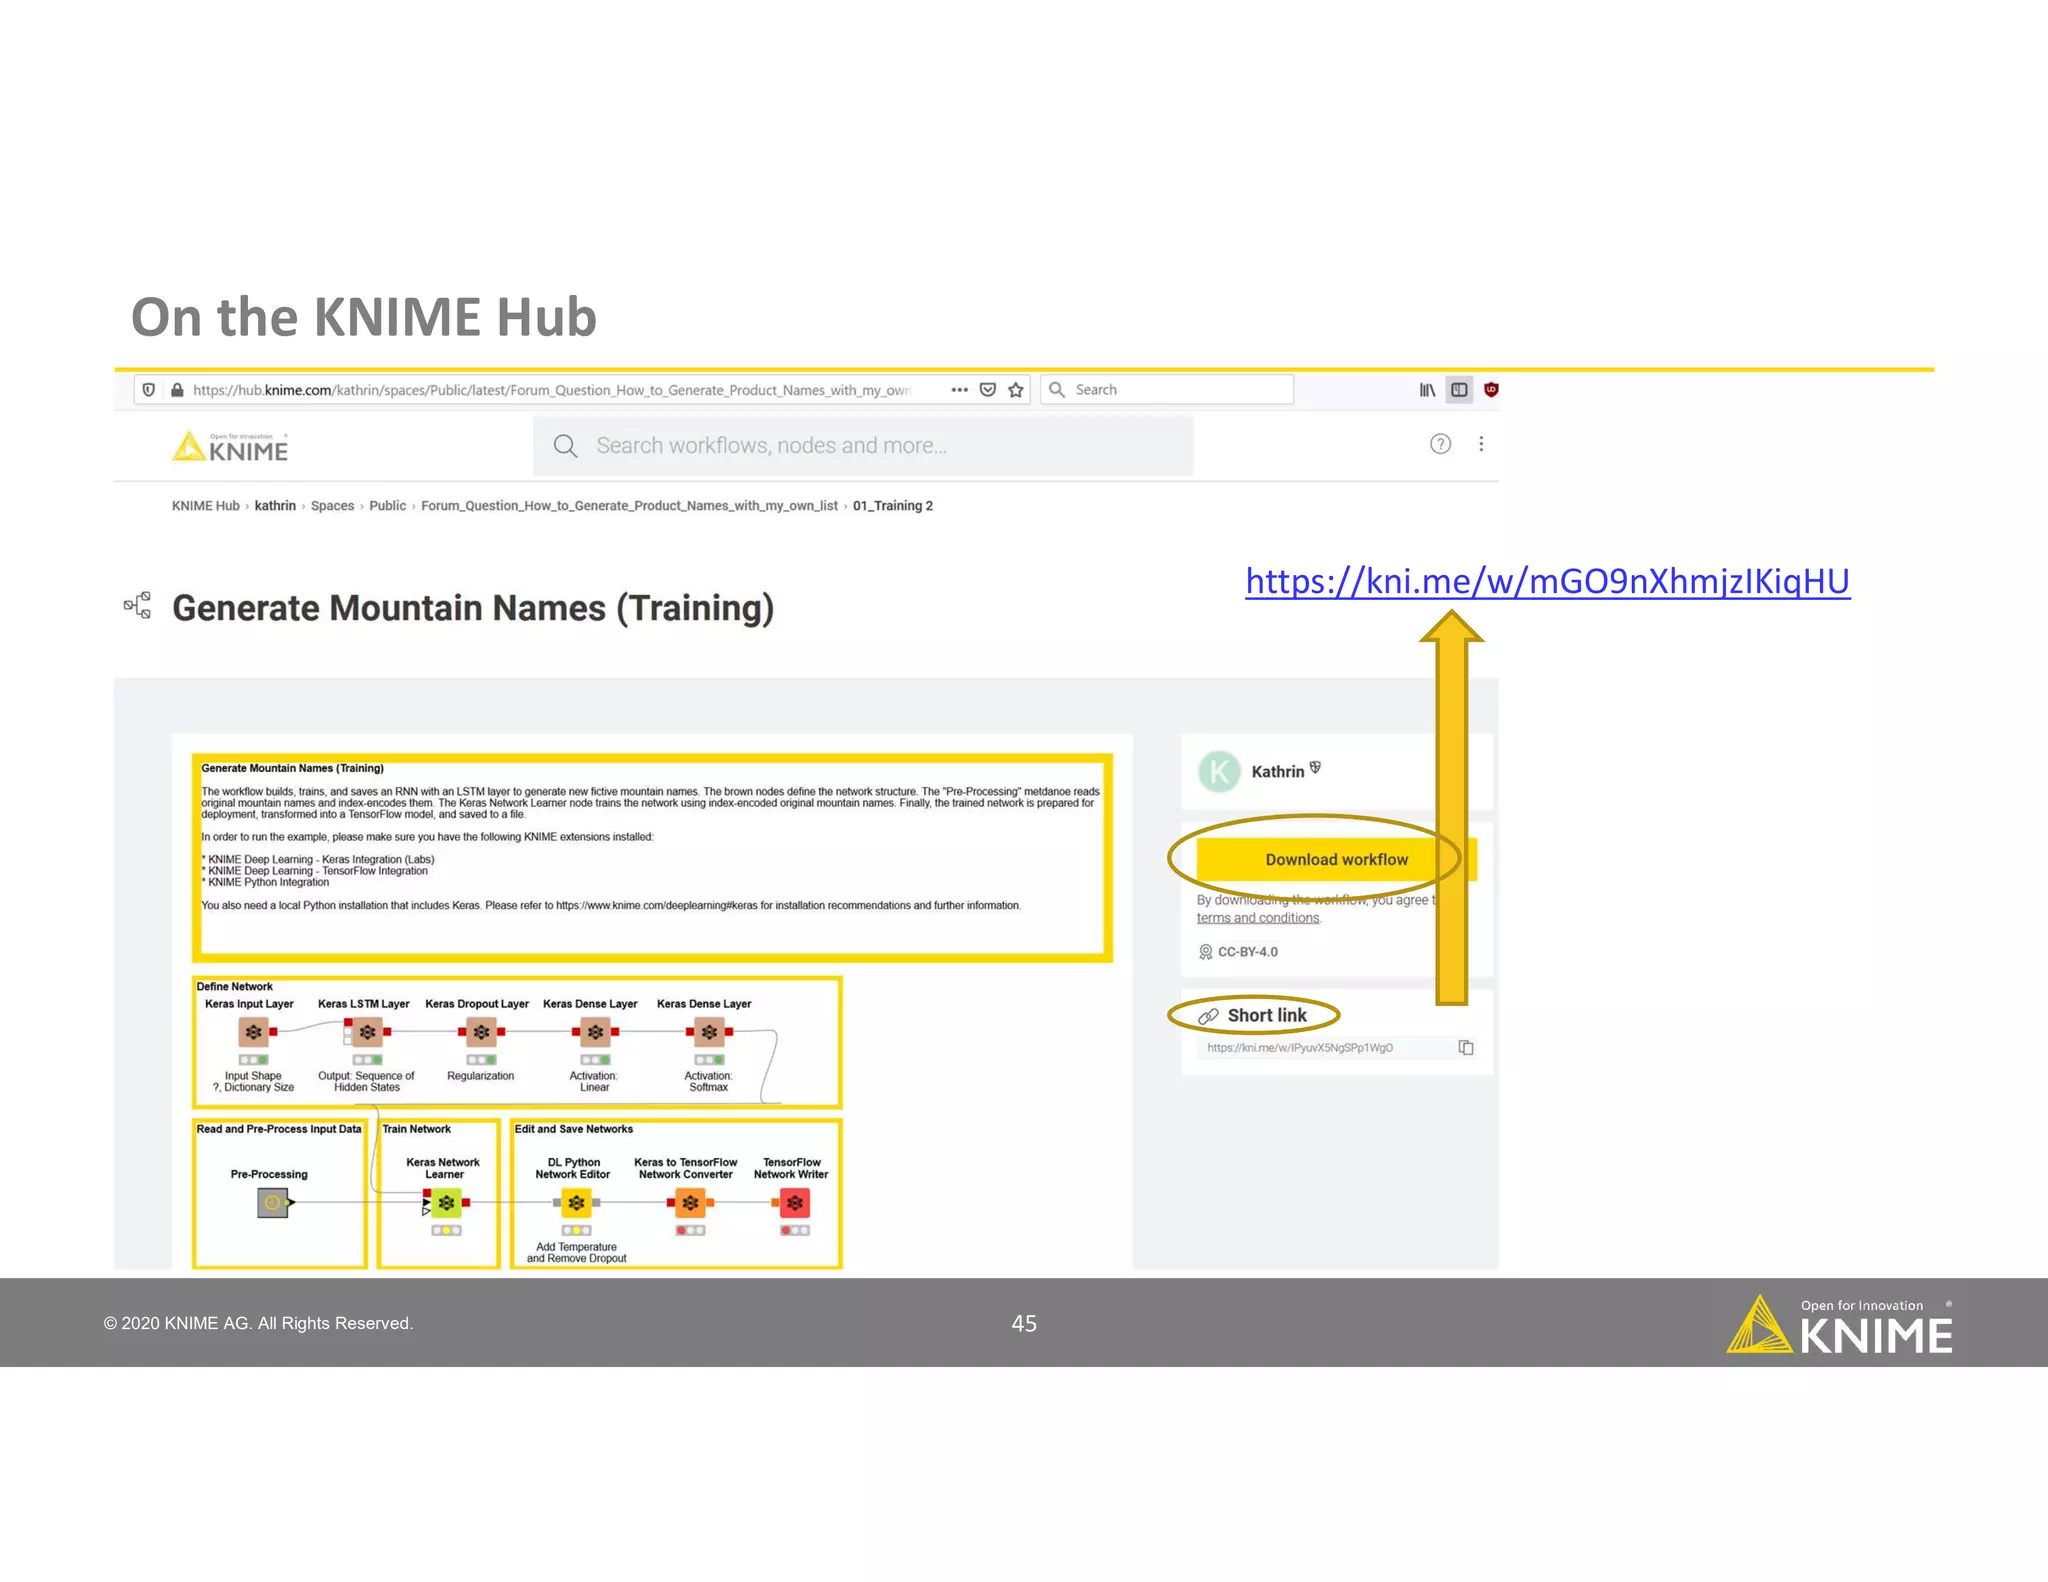Viewport: 2048px width, 1582px height.
Task: Click the CC-BY-4.0 license label
Action: click(x=1247, y=952)
